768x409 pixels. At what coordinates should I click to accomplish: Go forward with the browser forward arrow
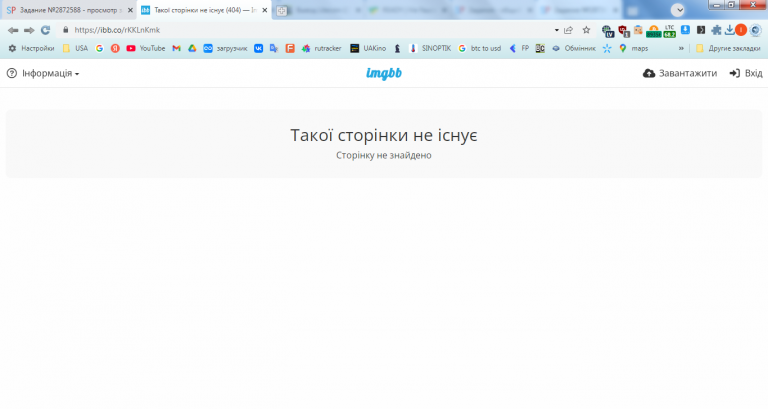29,30
